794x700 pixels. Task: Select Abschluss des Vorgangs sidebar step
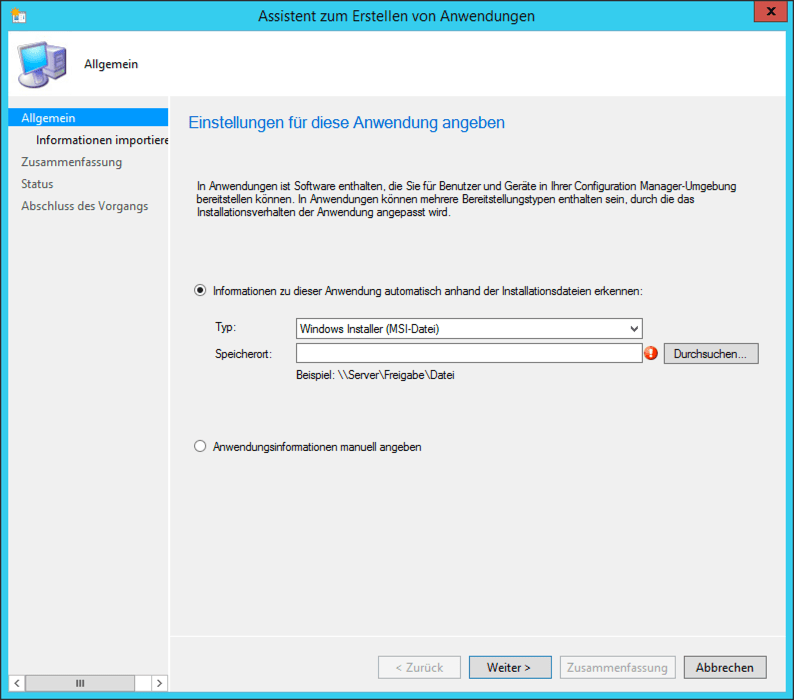pyautogui.click(x=85, y=206)
